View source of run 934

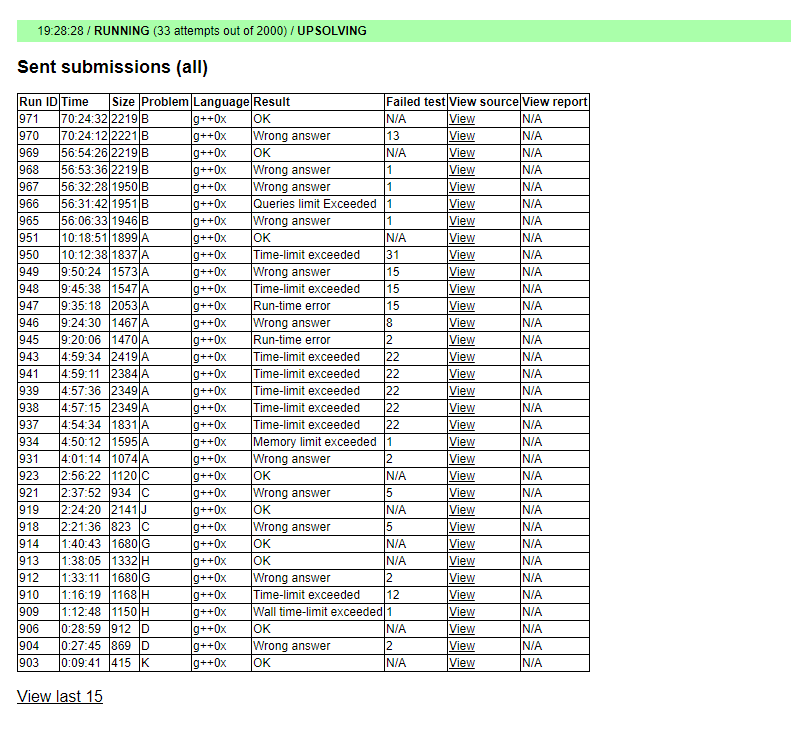pyautogui.click(x=462, y=442)
